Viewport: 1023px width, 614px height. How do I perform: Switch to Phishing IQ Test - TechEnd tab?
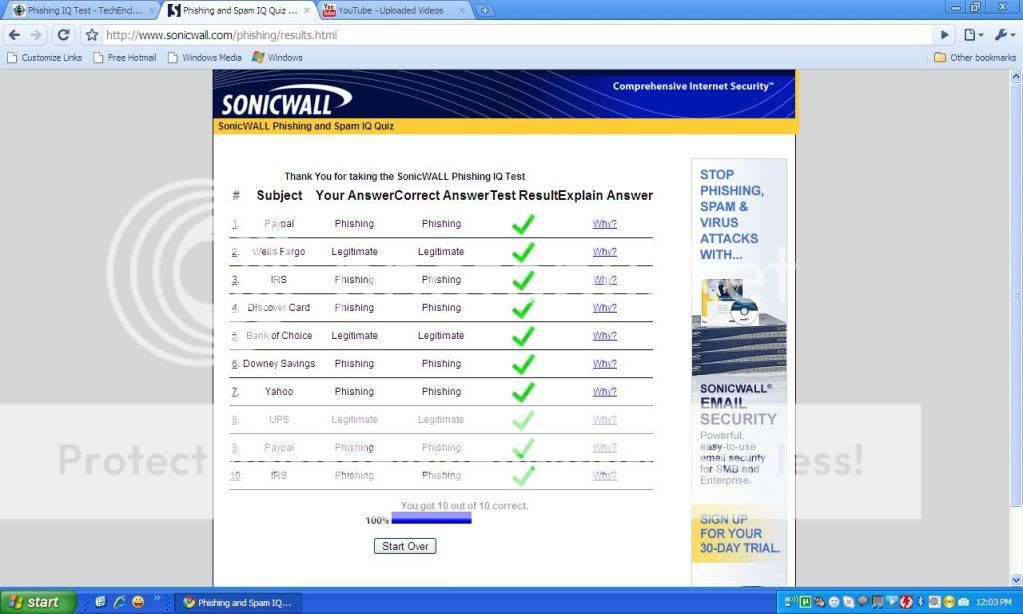click(x=83, y=10)
